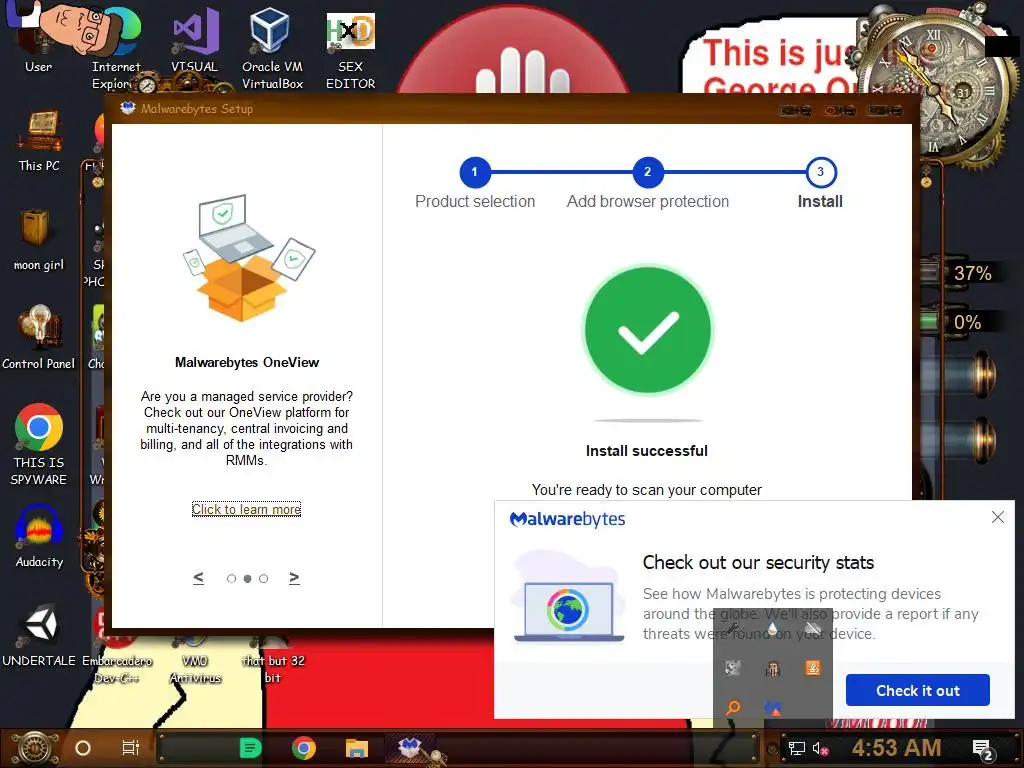
Task: Click the blue 'Check it out' button
Action: [918, 690]
